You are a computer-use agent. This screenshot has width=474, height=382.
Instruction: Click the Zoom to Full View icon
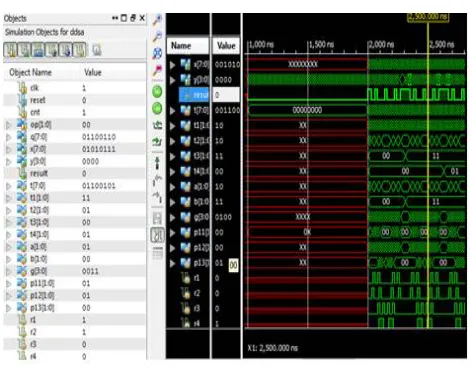point(157,53)
